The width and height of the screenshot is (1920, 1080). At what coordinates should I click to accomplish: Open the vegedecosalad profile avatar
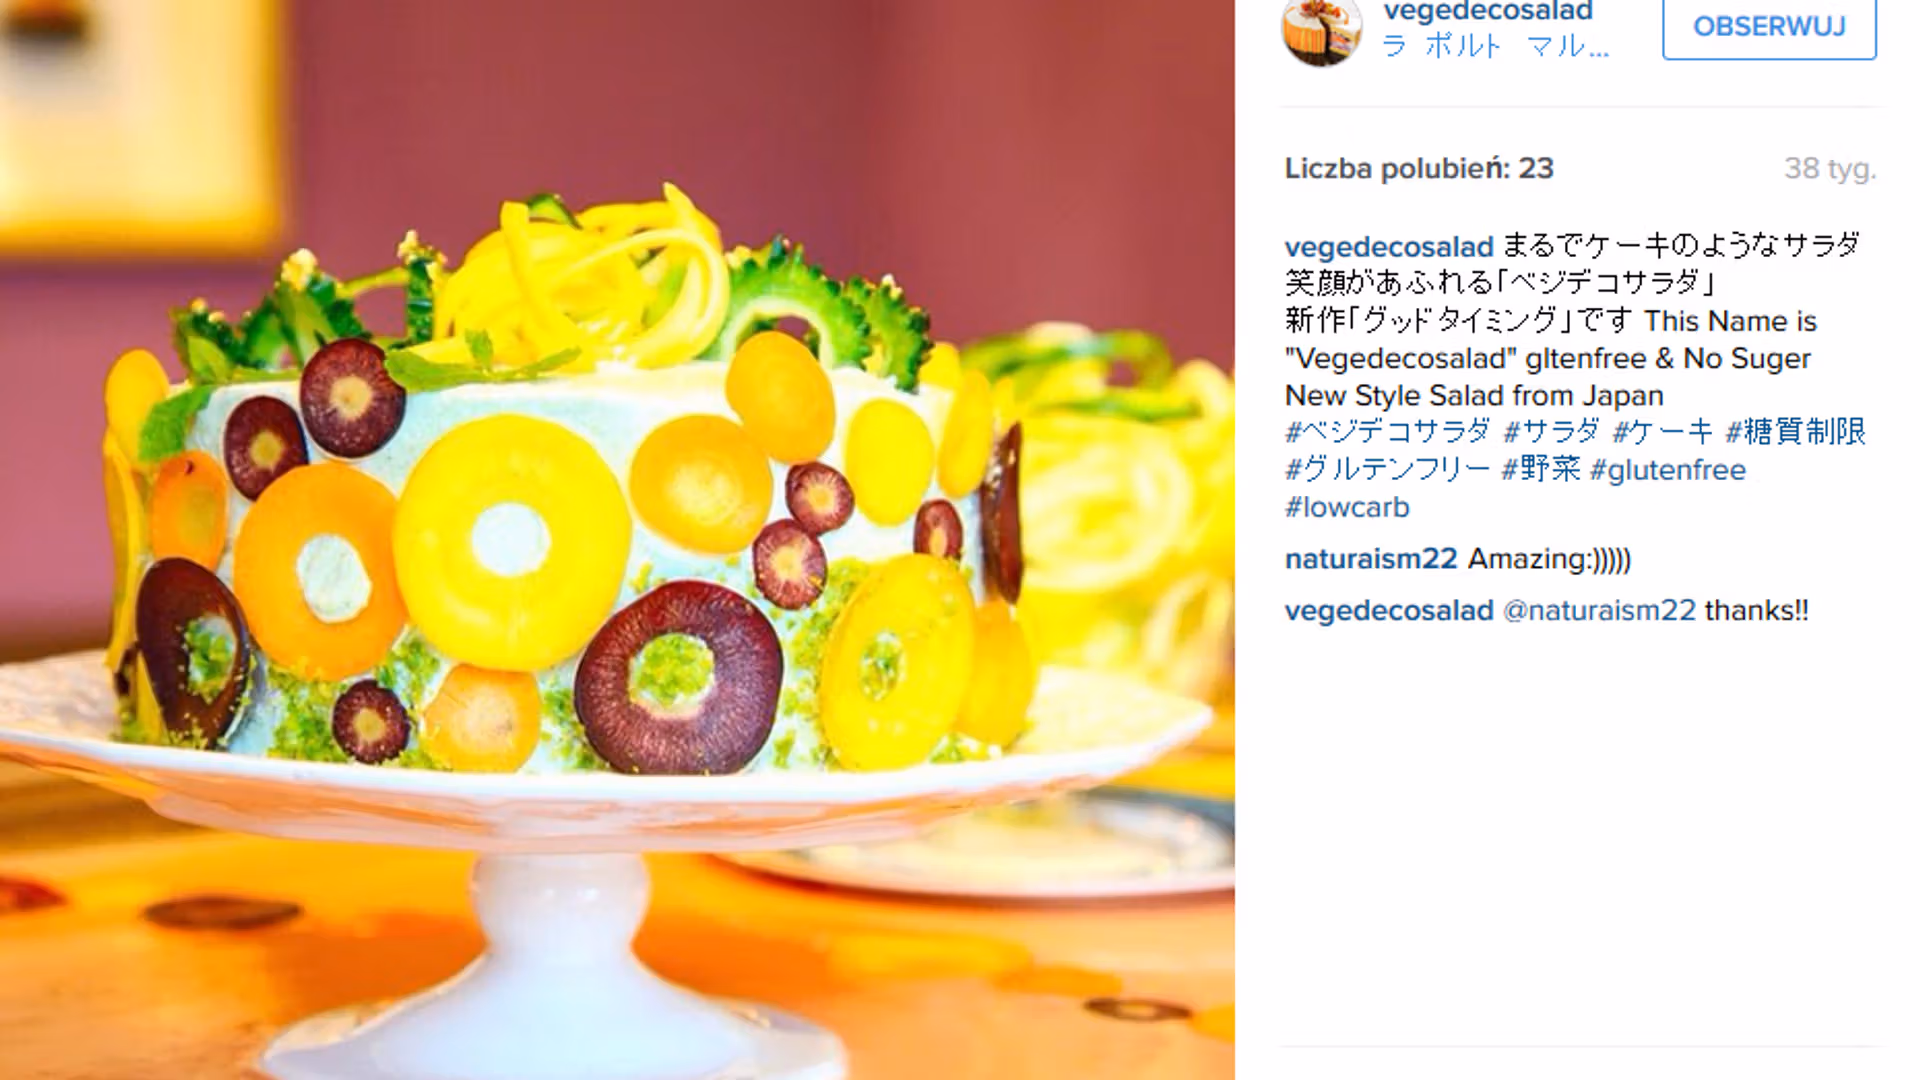pos(1322,30)
